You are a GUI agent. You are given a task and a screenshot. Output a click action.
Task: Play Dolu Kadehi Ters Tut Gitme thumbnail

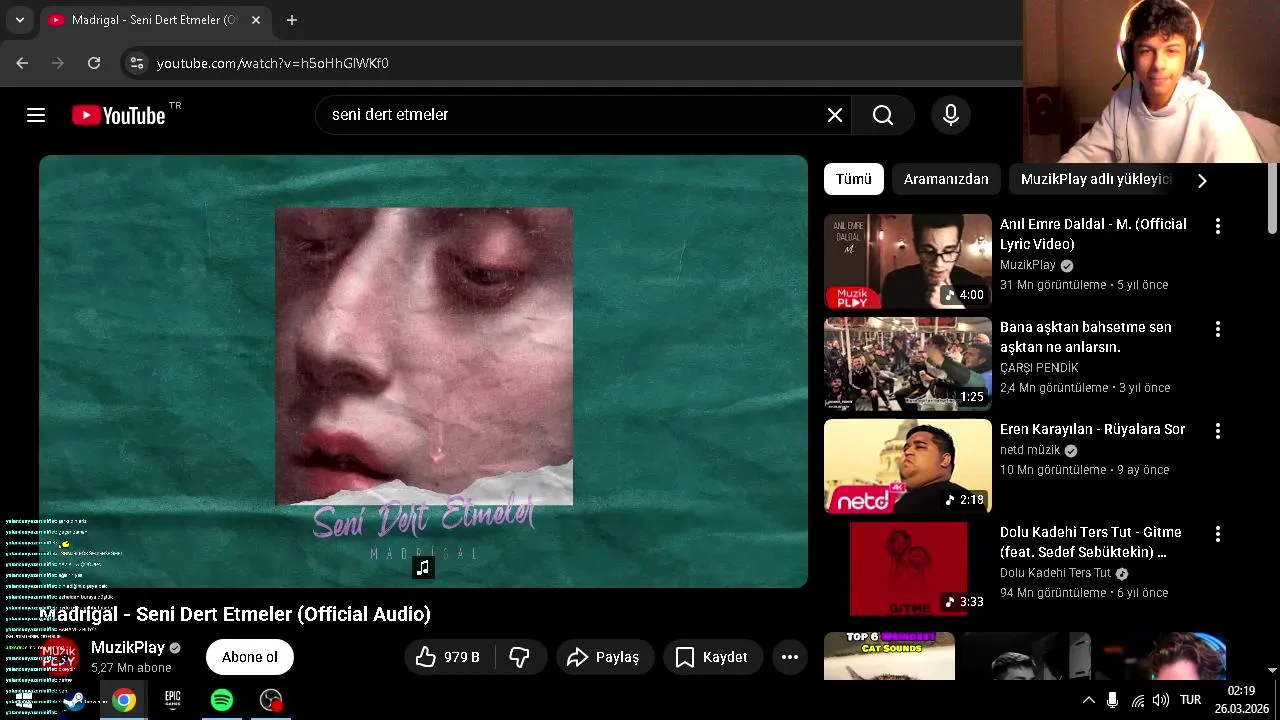coord(908,569)
